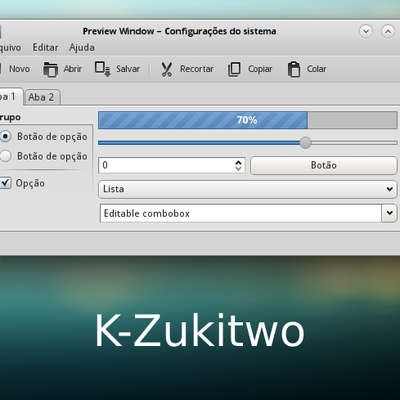
Task: Click the window up-chevron title button
Action: pos(388,32)
